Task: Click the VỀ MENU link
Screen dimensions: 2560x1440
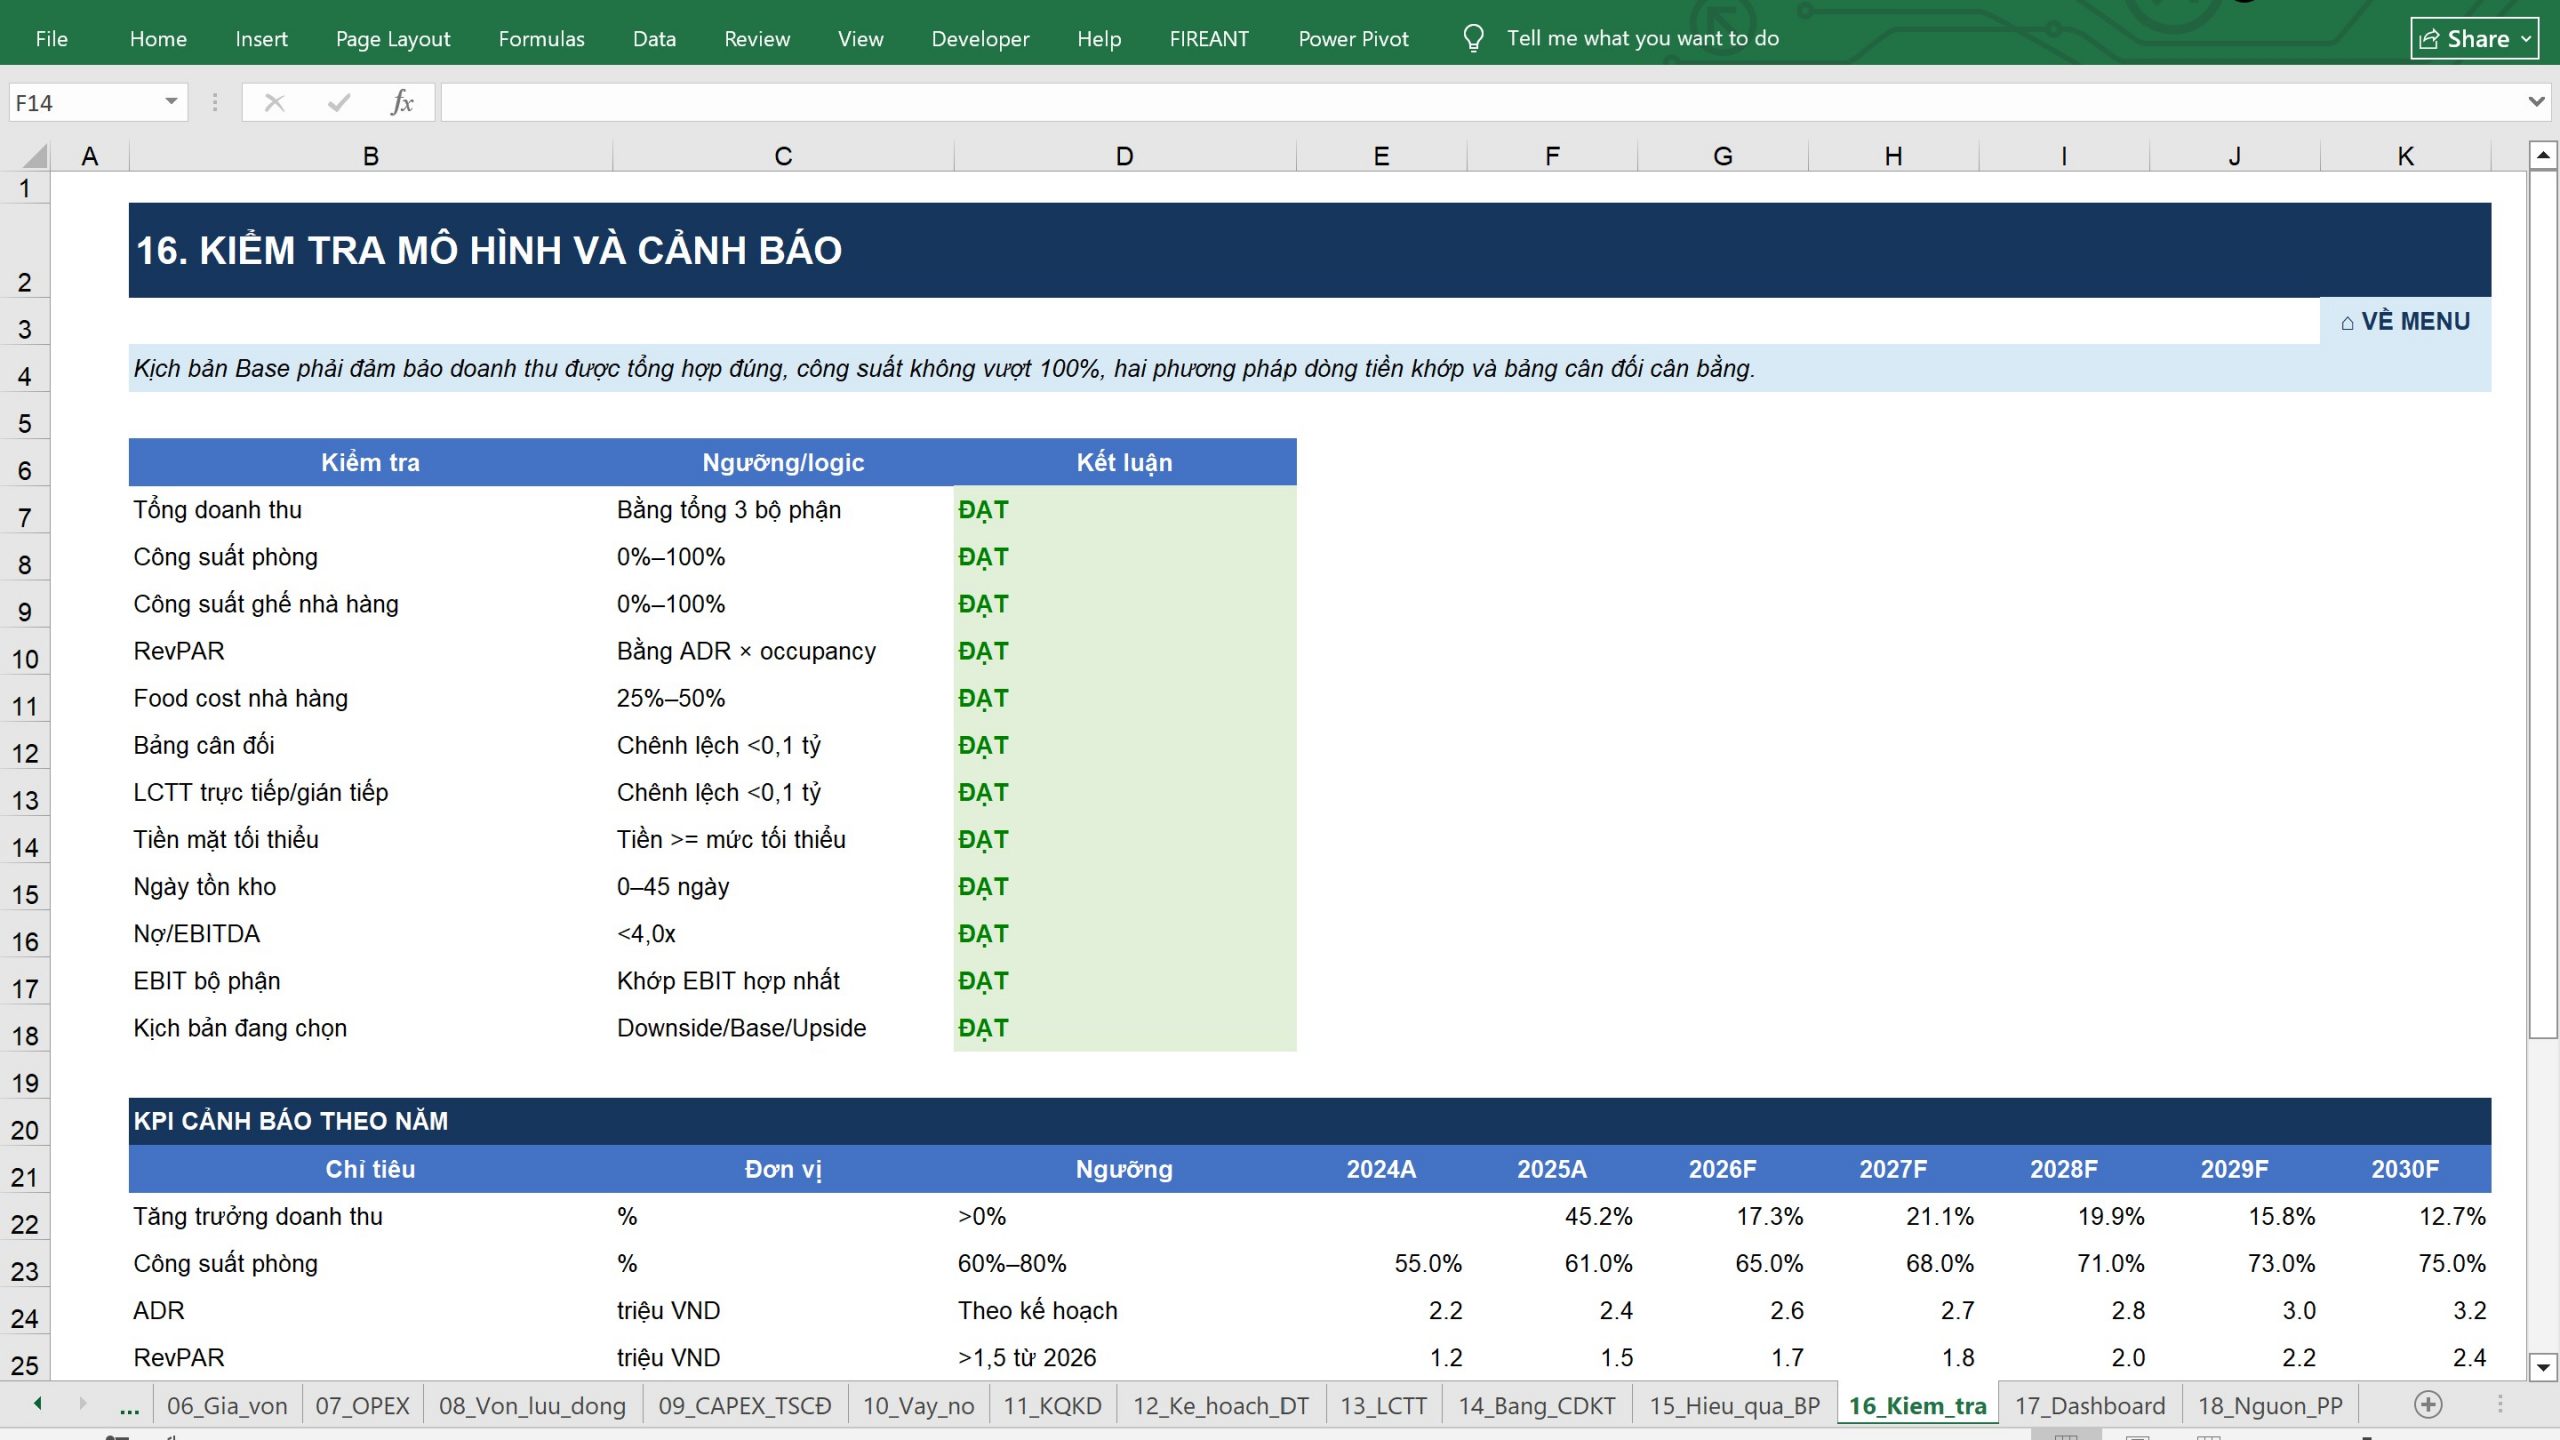Action: click(x=2405, y=321)
